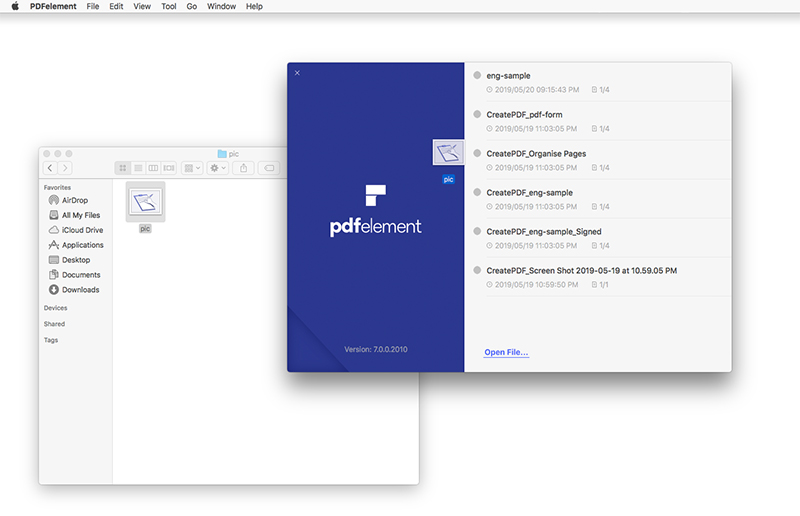Click the Open File... link
Image resolution: width=800 pixels, height=516 pixels.
point(506,353)
